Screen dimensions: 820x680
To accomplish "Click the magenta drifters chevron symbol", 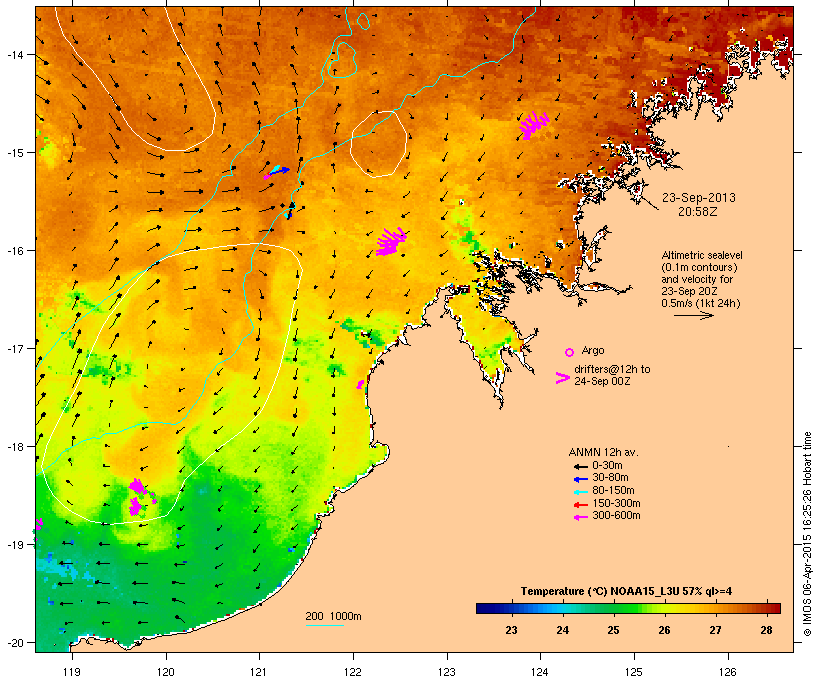I will click(x=562, y=378).
